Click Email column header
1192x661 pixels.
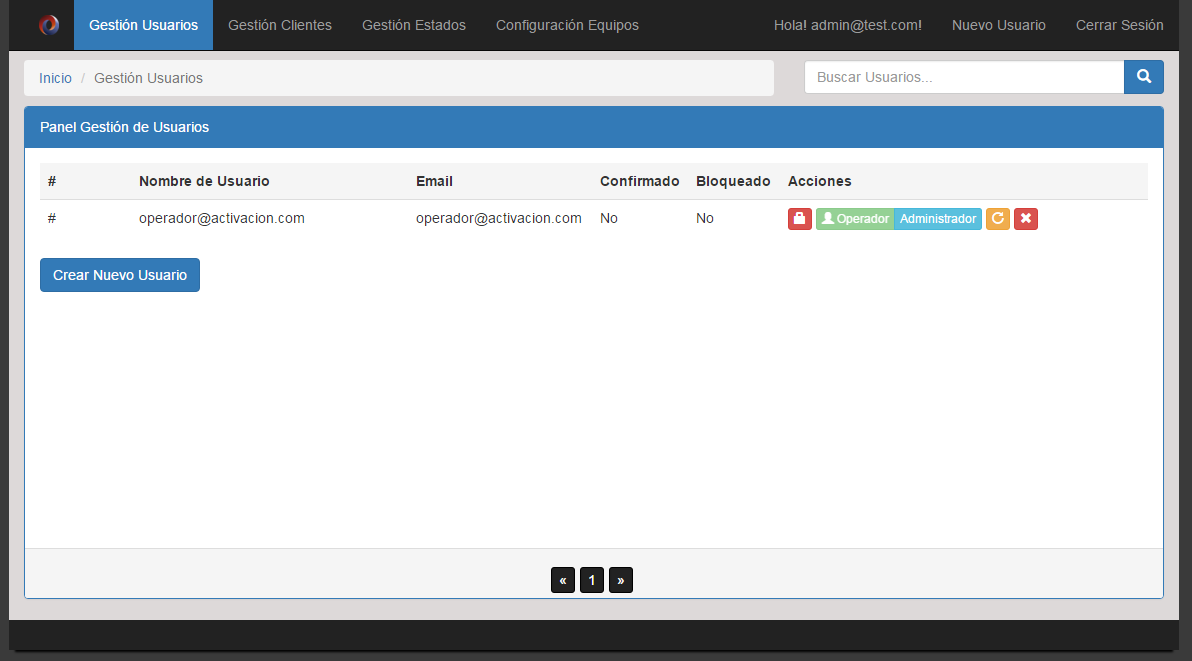pyautogui.click(x=434, y=181)
